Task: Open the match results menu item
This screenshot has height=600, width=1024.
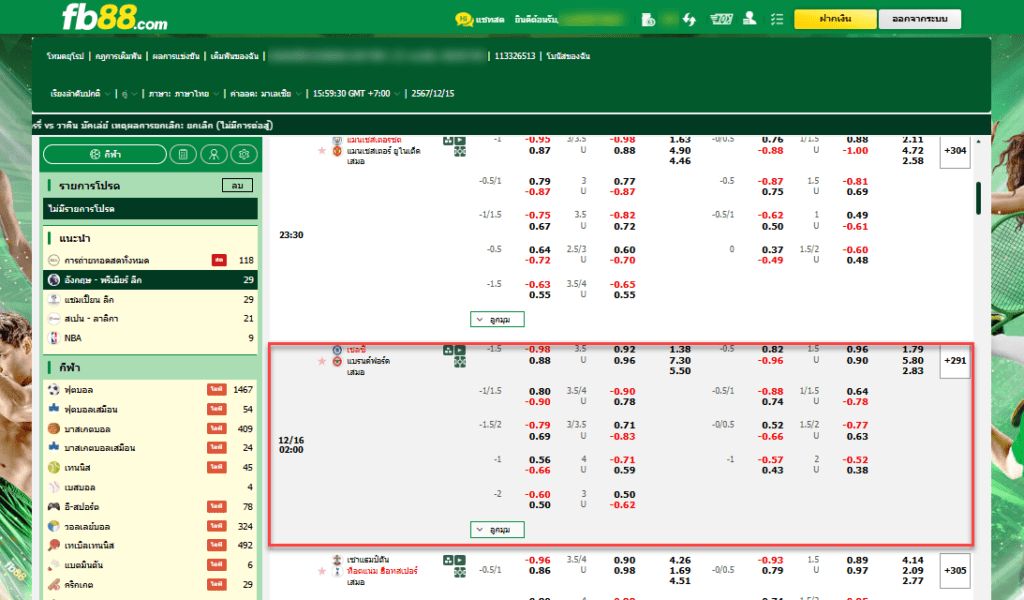Action: click(176, 56)
